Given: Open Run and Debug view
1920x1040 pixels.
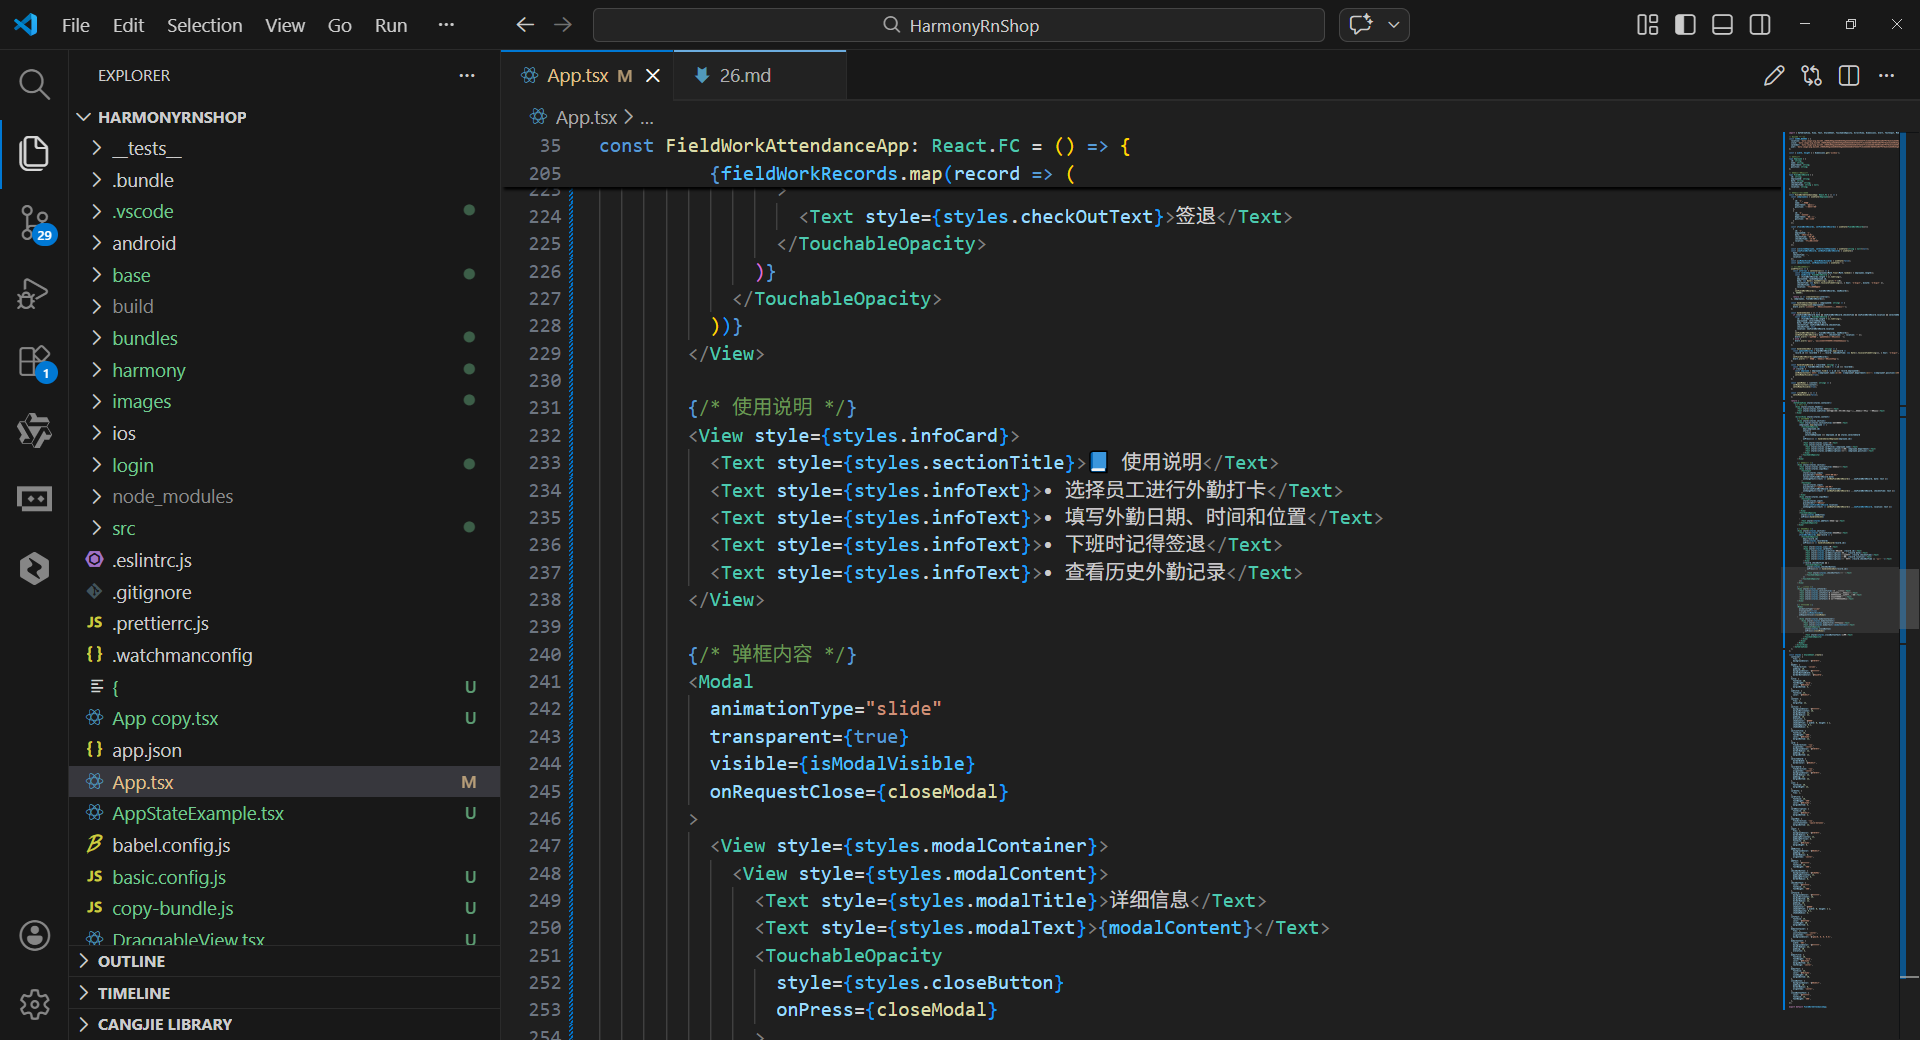Looking at the screenshot, I should pos(34,293).
